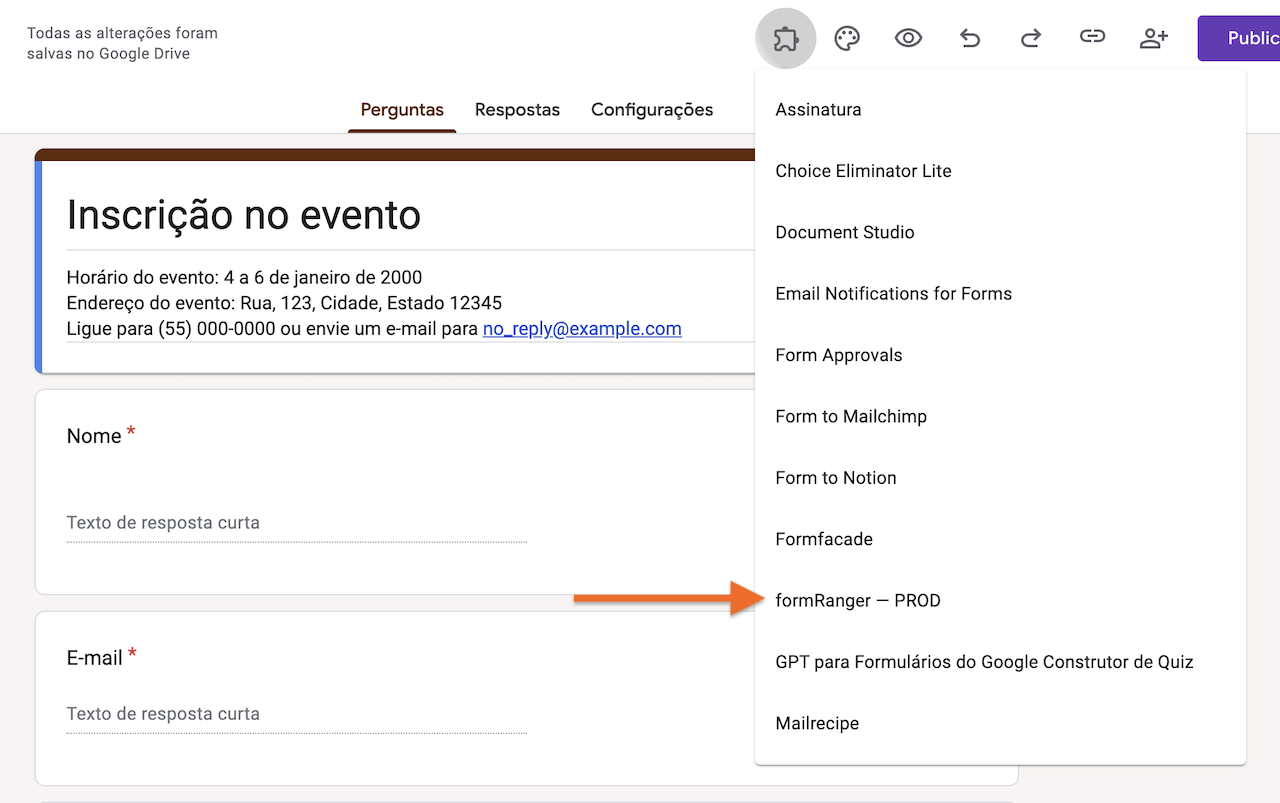The height and width of the screenshot is (803, 1280).
Task: Switch to the Respostas tab
Action: click(517, 110)
